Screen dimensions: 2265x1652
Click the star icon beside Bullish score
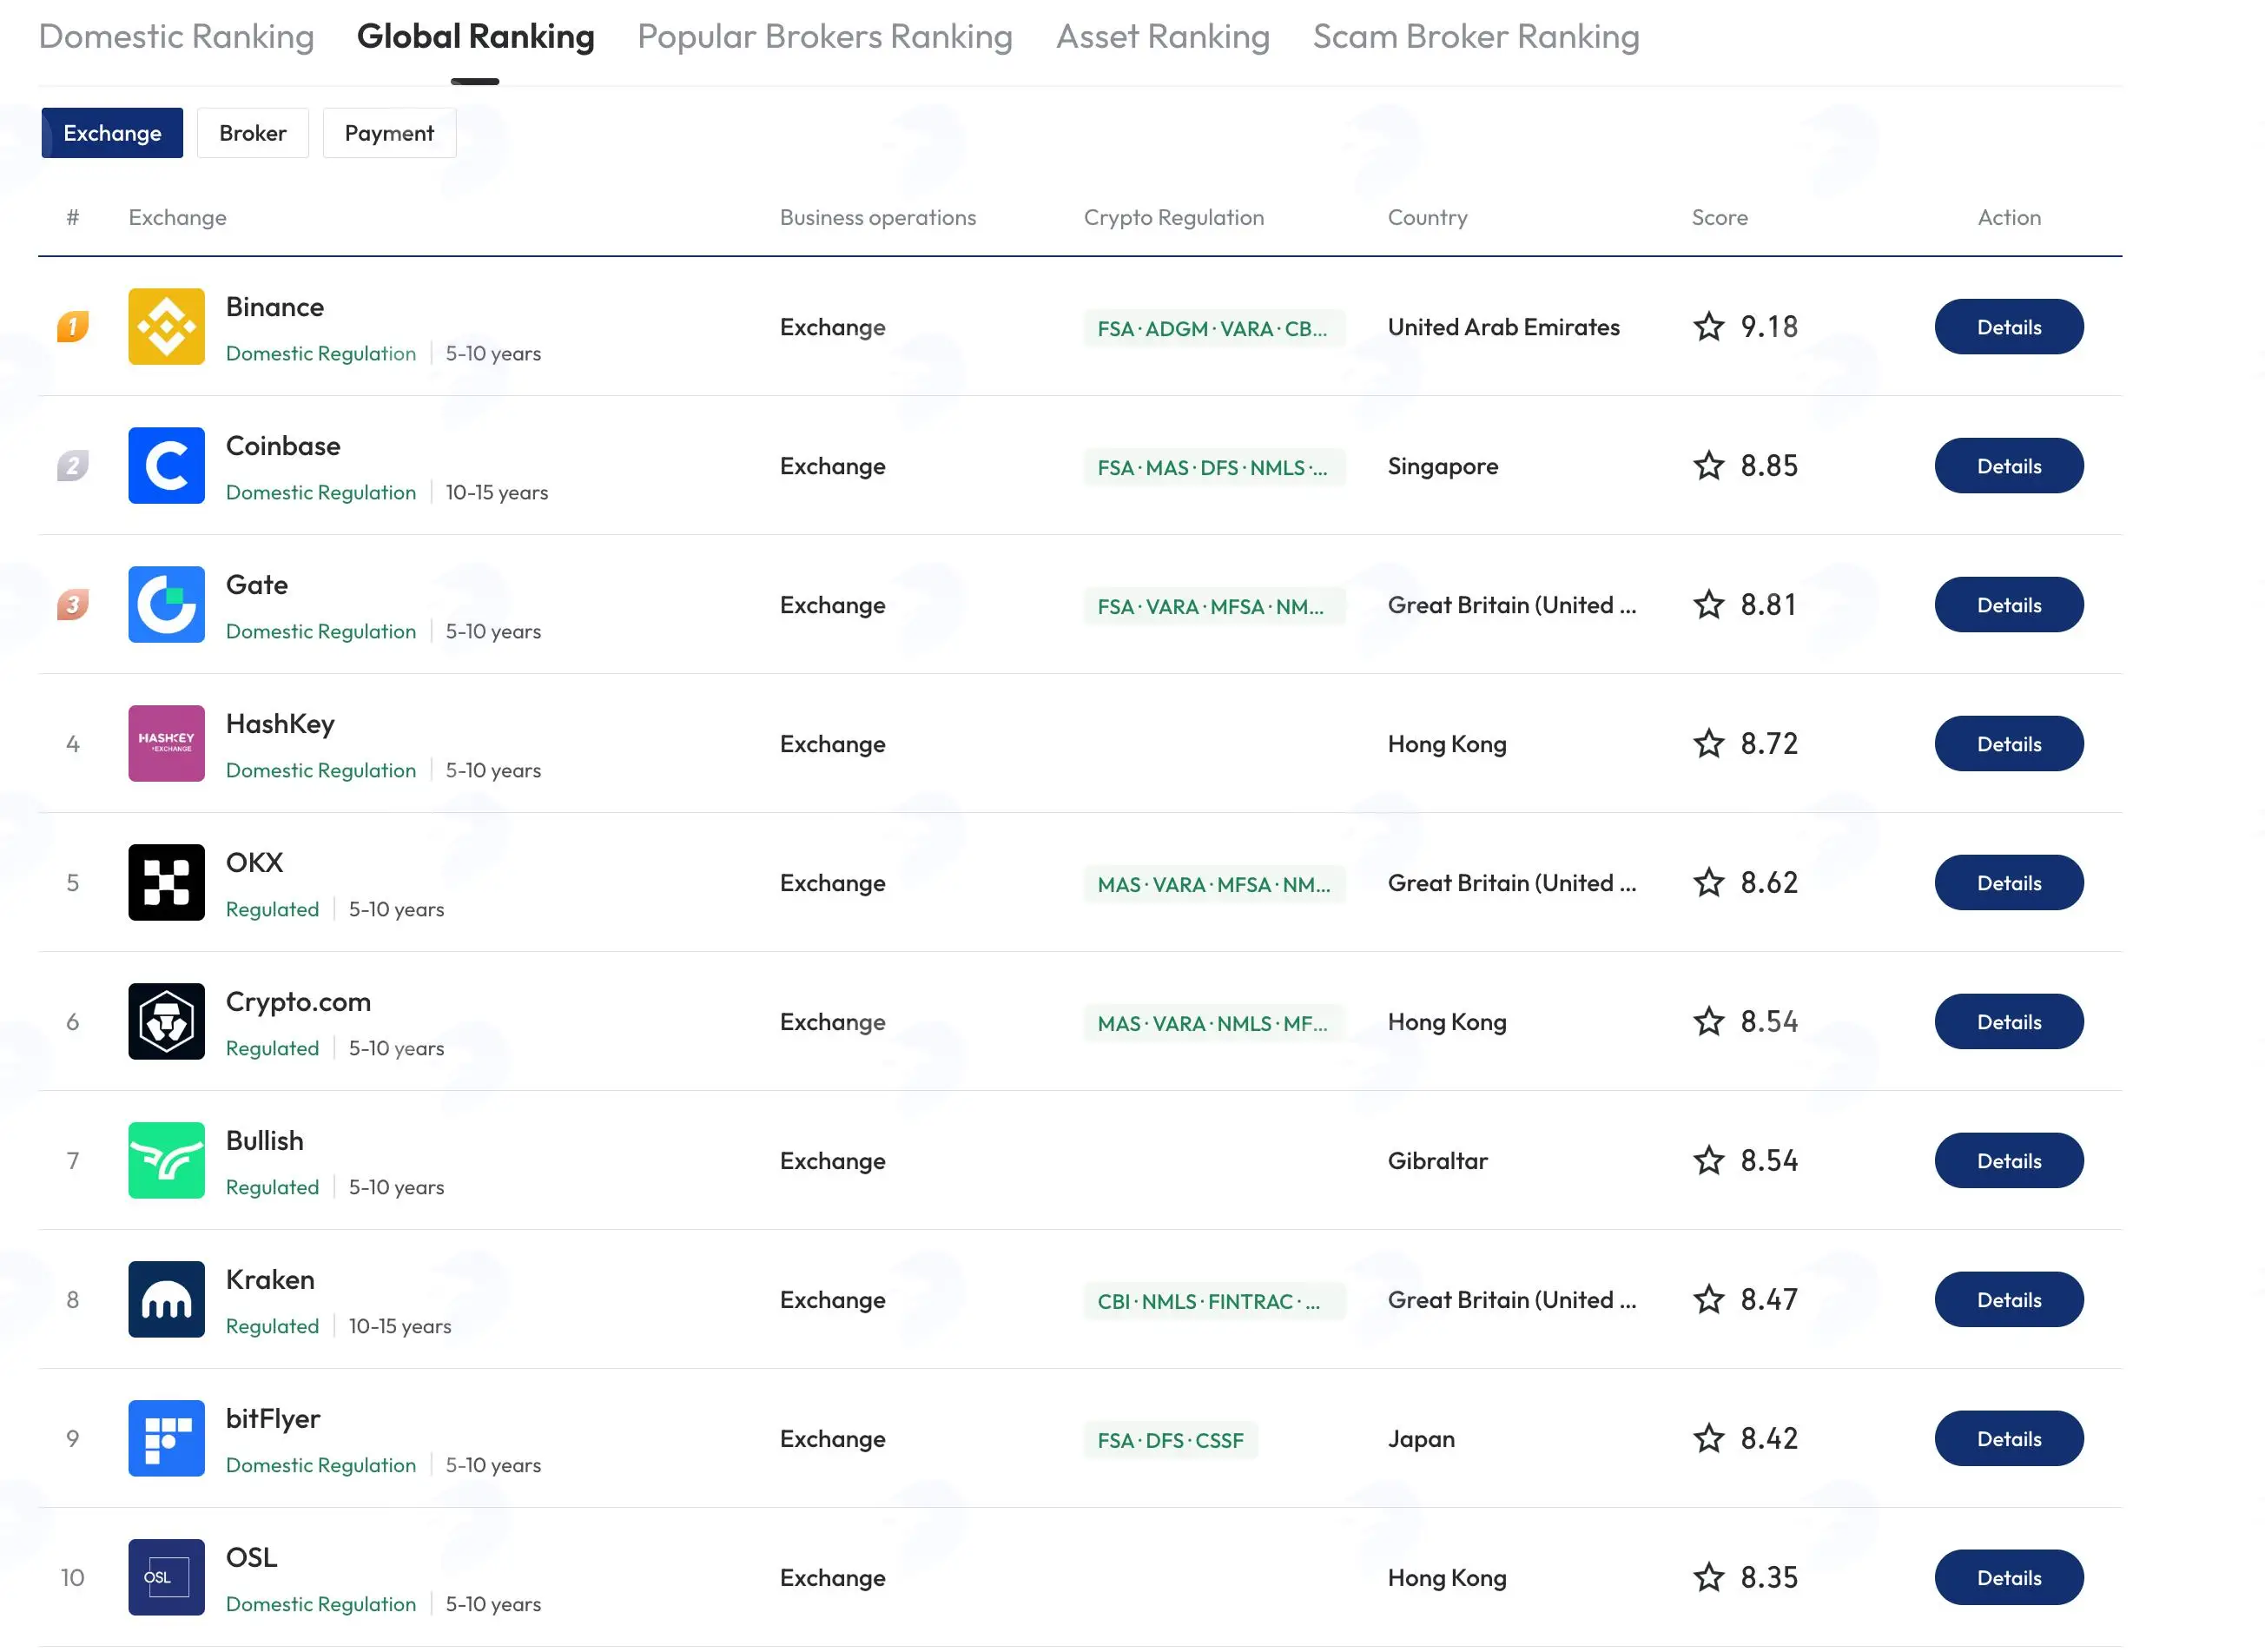click(1709, 1161)
